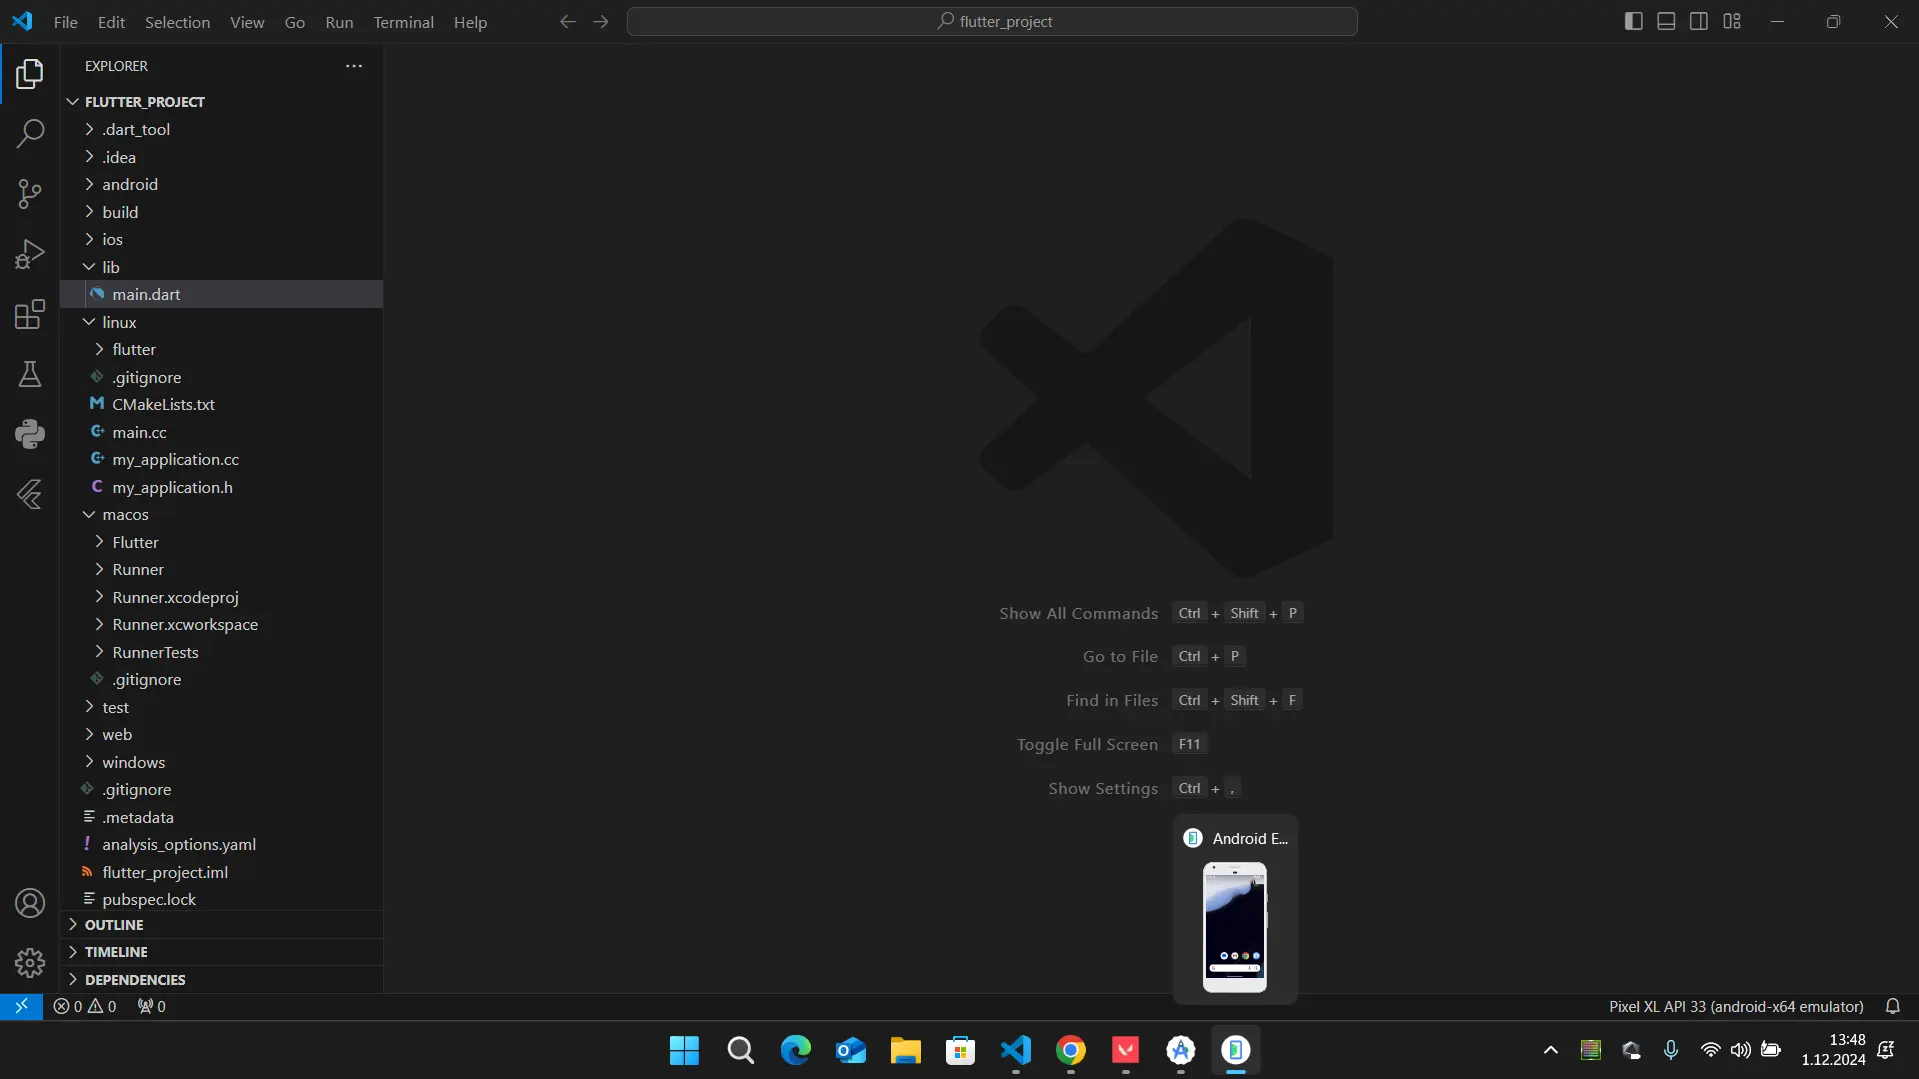Expand the Runner.xcworkspace folder
Viewport: 1919px width, 1079px height.
[x=222, y=625]
